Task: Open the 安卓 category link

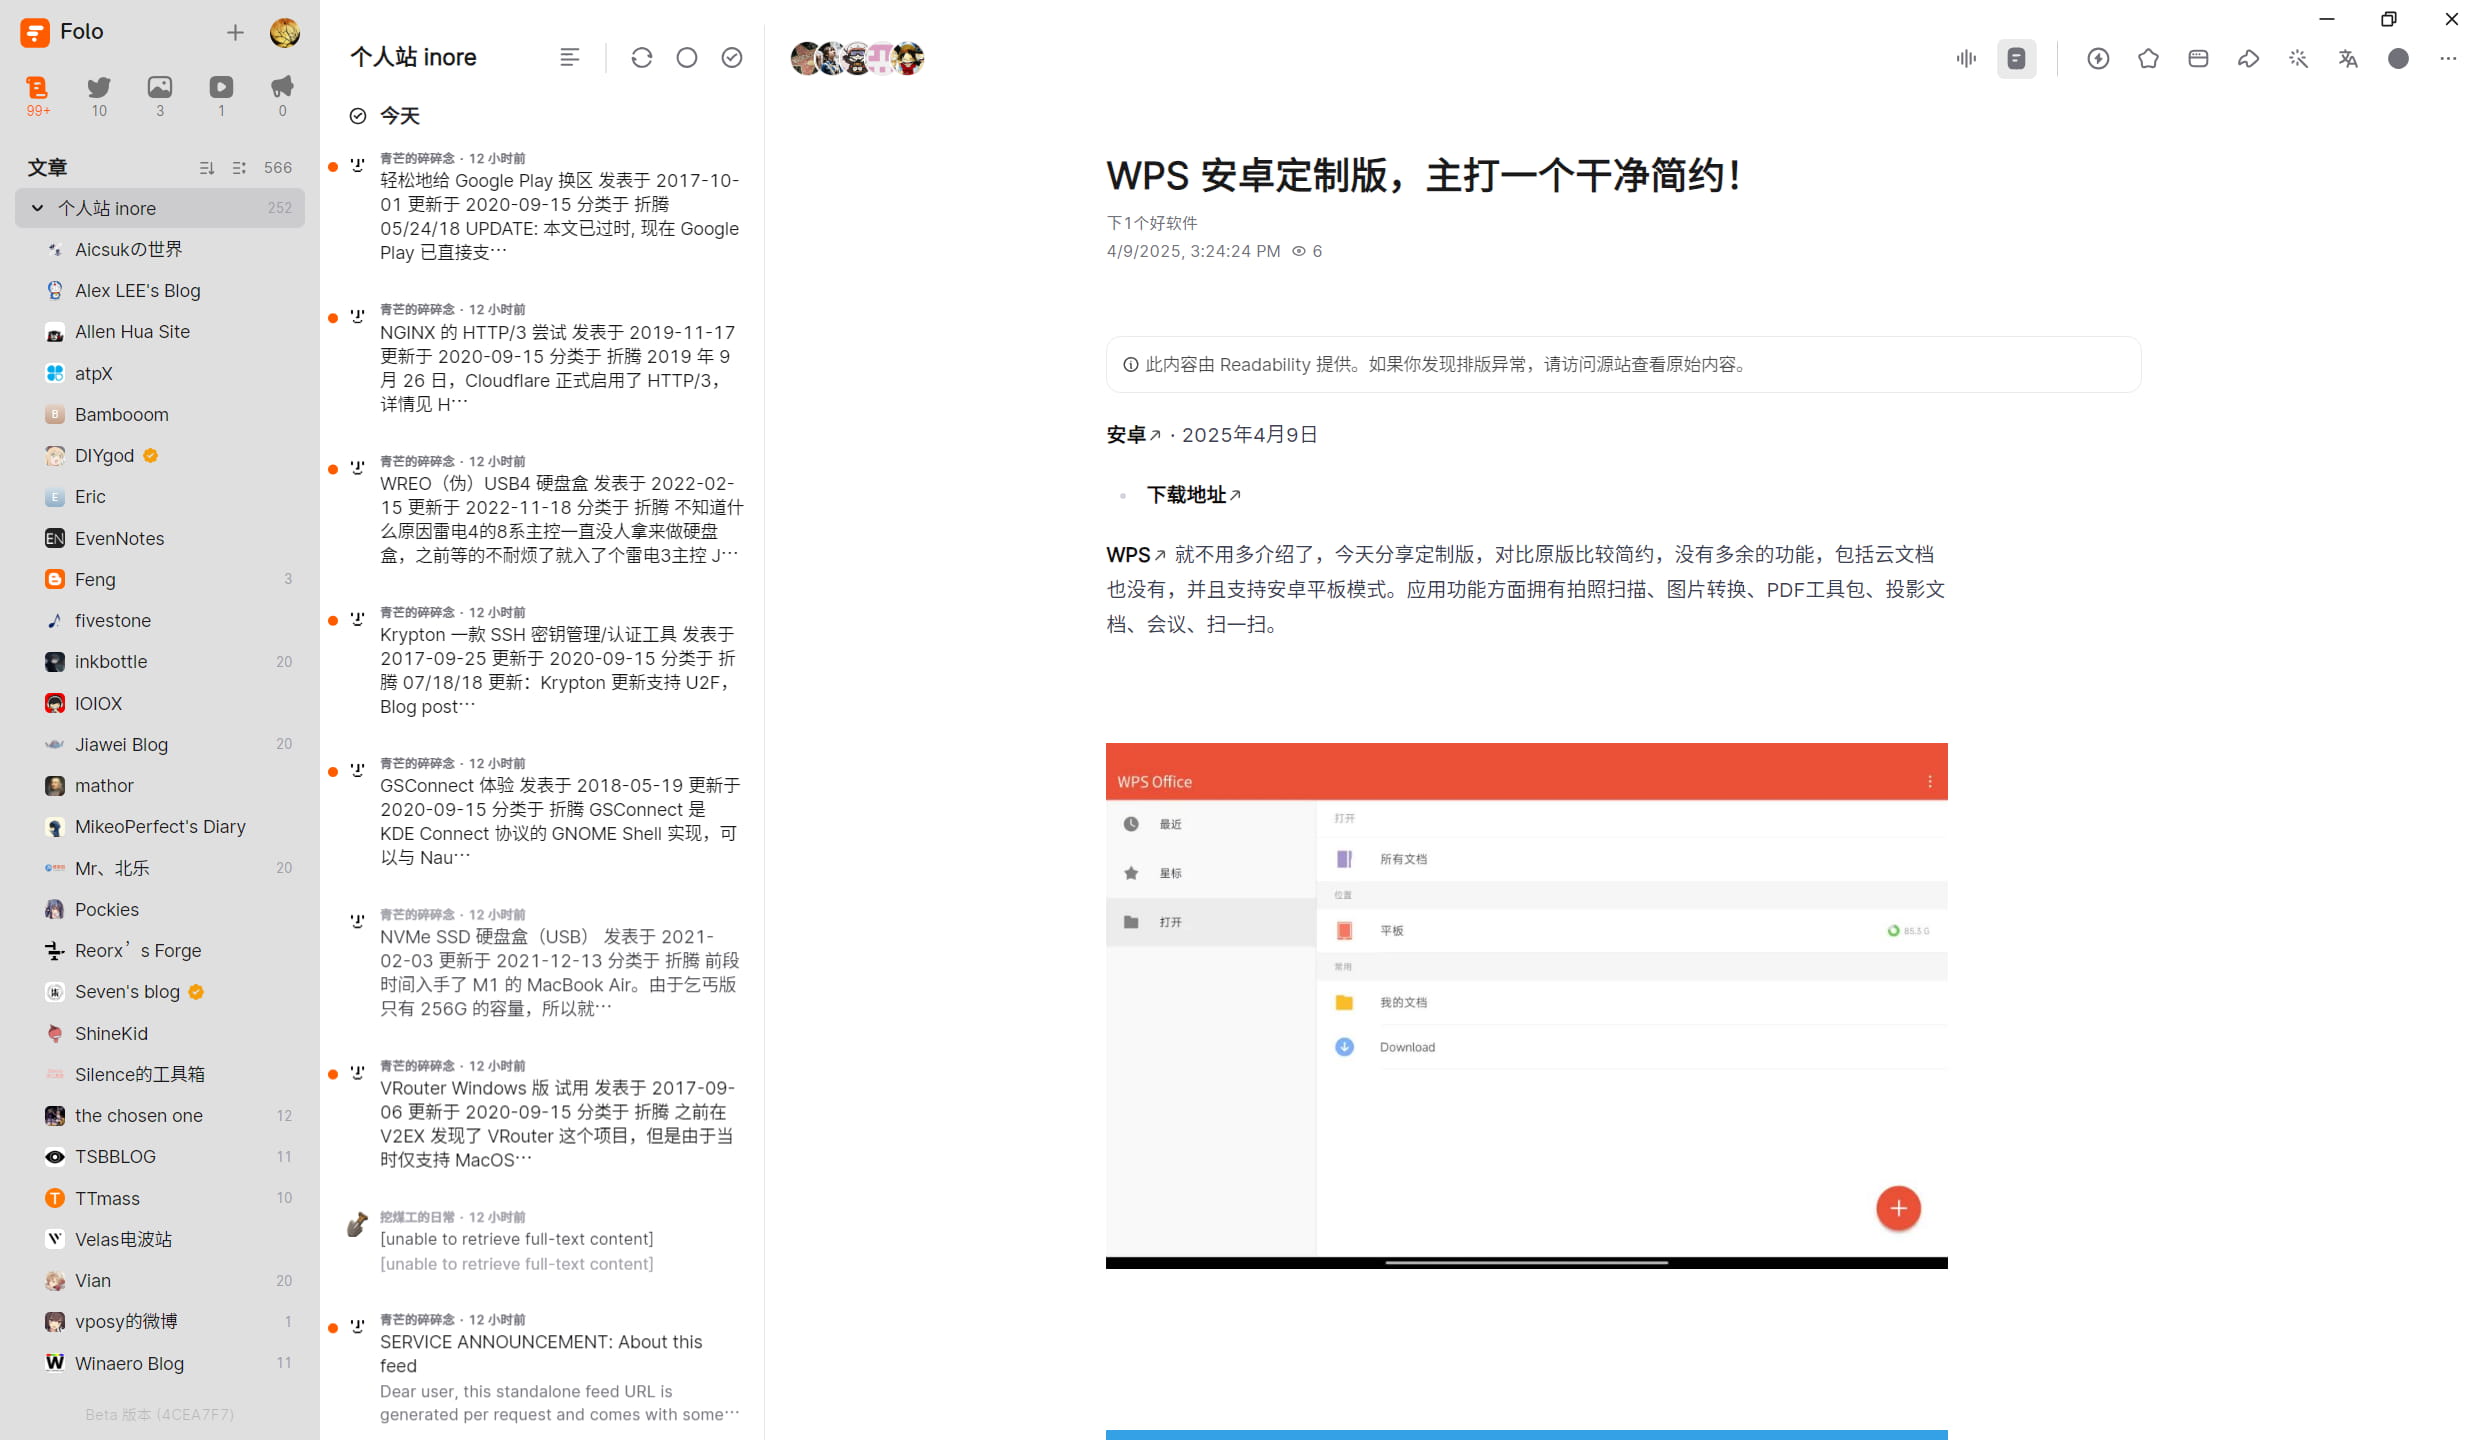Action: (1134, 435)
